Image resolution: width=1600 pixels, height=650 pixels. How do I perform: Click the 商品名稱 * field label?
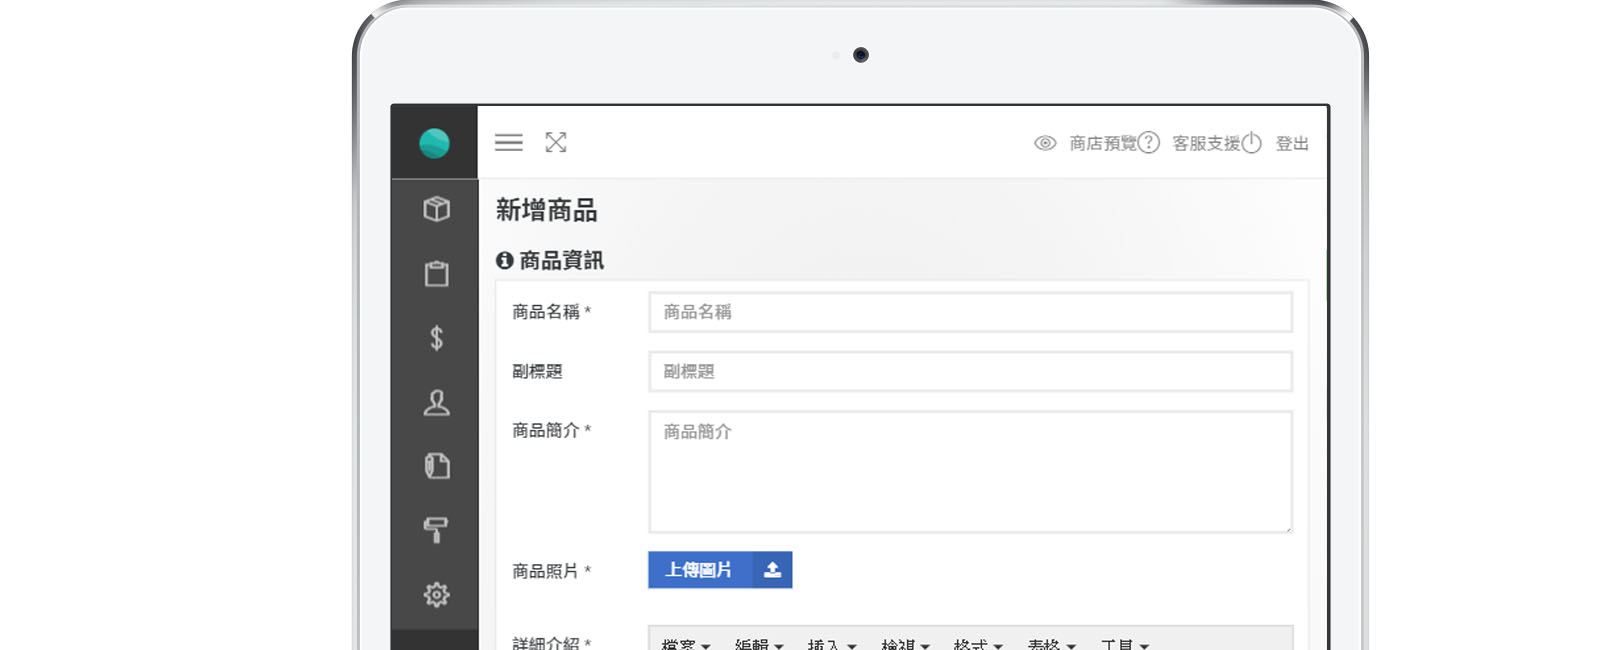click(551, 312)
